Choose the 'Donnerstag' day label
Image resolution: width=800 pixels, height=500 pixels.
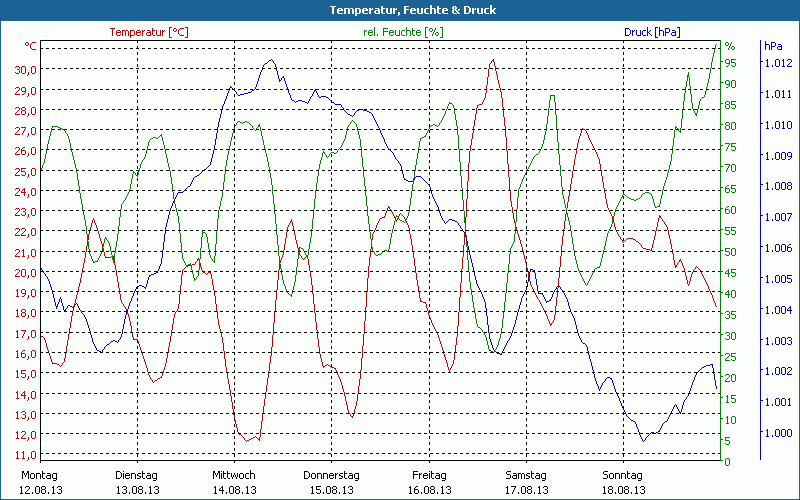point(331,475)
